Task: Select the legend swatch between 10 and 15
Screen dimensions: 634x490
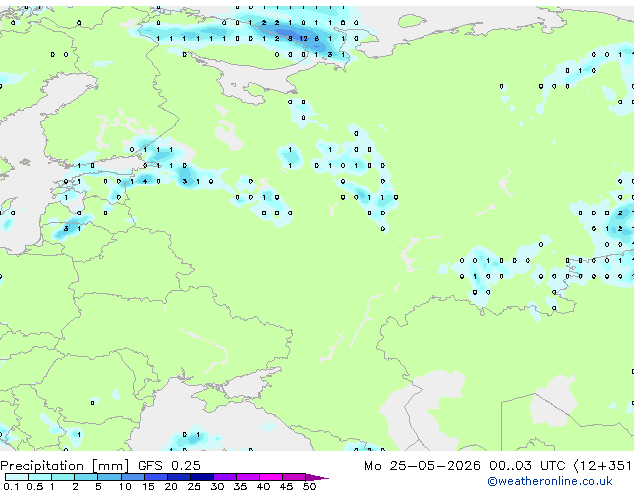Action: pos(133,477)
